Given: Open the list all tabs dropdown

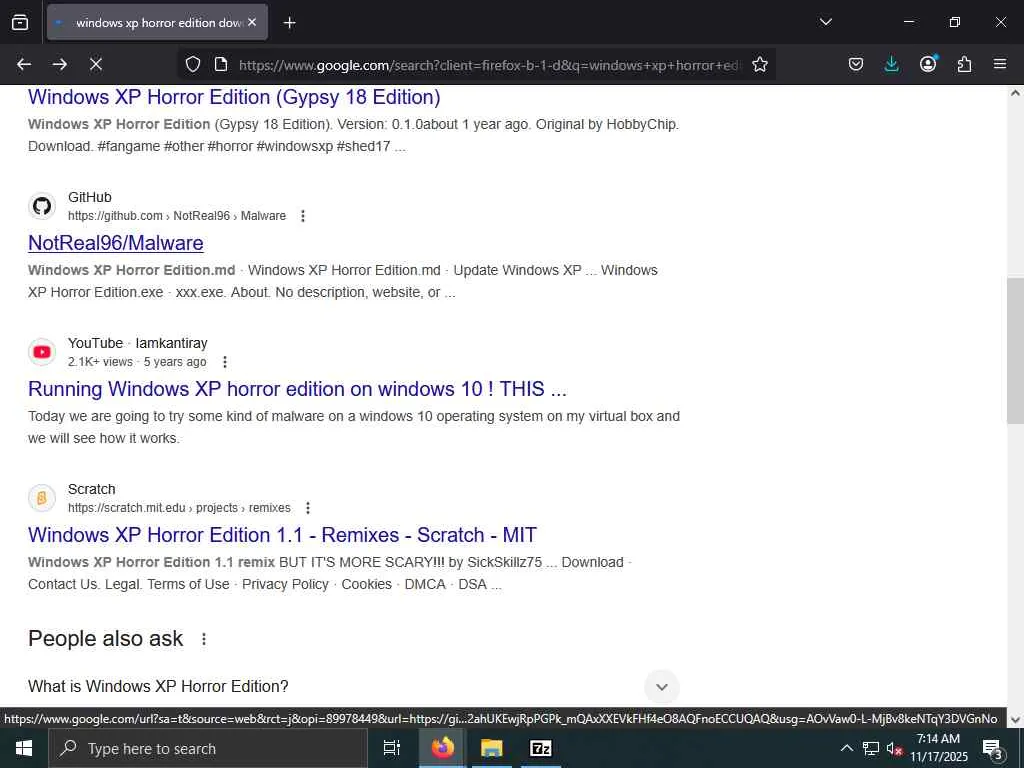Looking at the screenshot, I should (825, 22).
